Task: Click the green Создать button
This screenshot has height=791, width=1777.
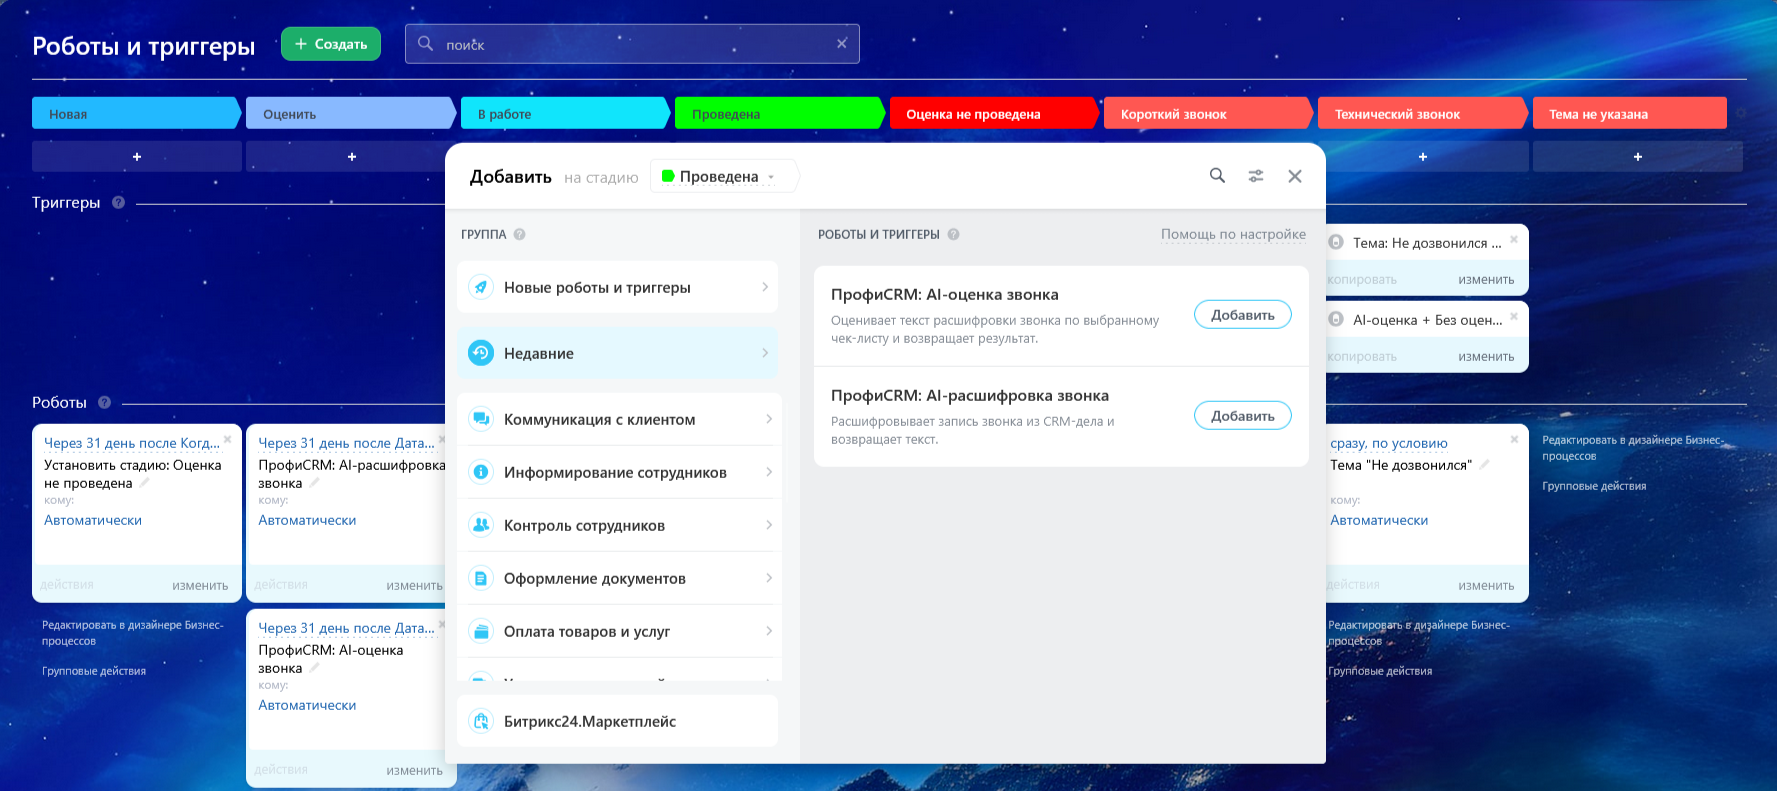Action: (x=331, y=44)
